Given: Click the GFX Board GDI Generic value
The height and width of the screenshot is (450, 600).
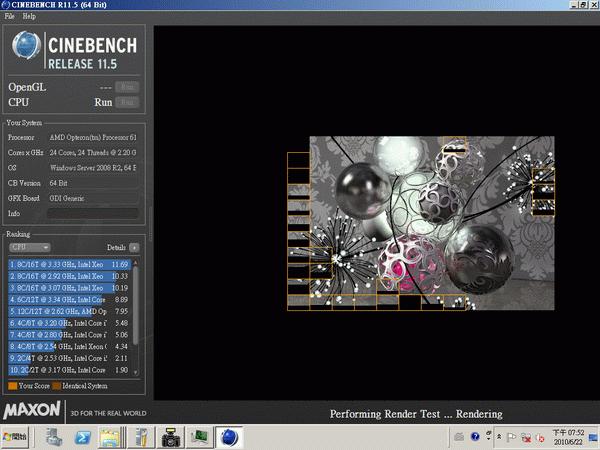Looking at the screenshot, I should (93, 198).
